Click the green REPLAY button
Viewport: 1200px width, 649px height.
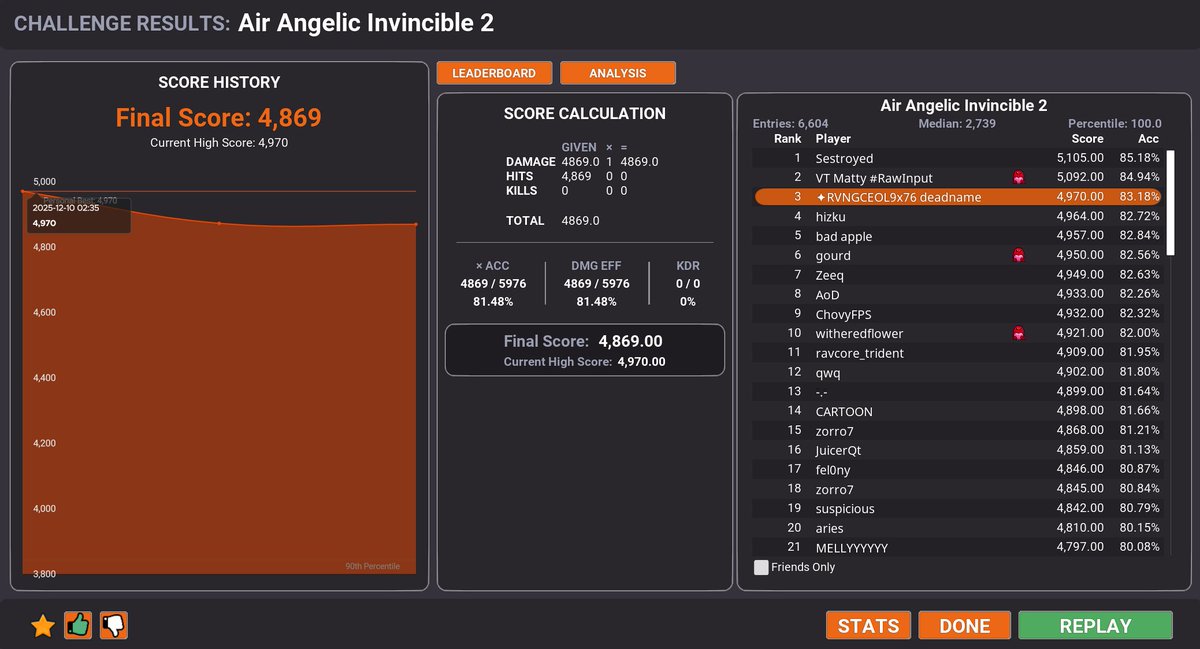click(x=1095, y=626)
